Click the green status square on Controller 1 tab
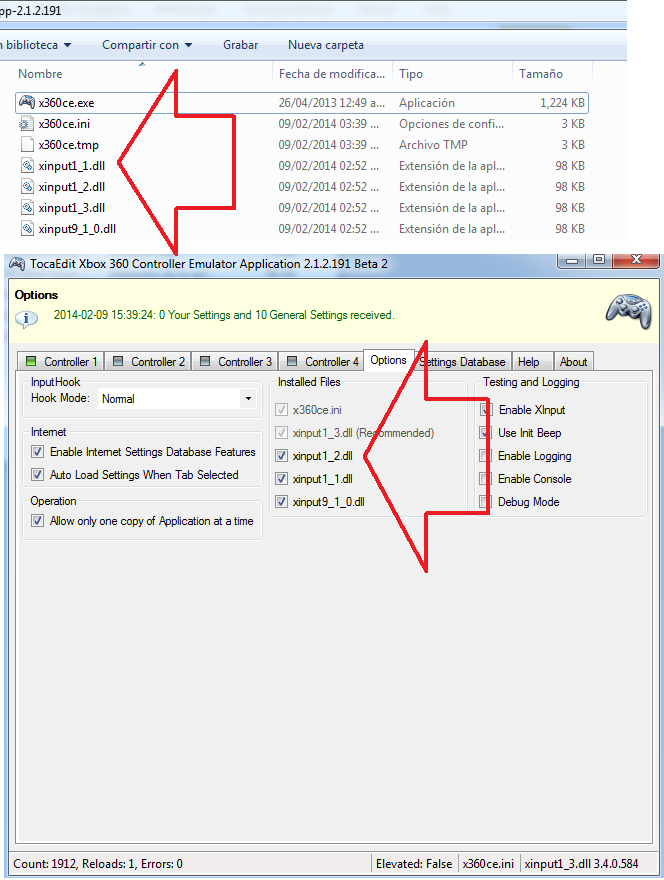The image size is (664, 880). pyautogui.click(x=31, y=361)
